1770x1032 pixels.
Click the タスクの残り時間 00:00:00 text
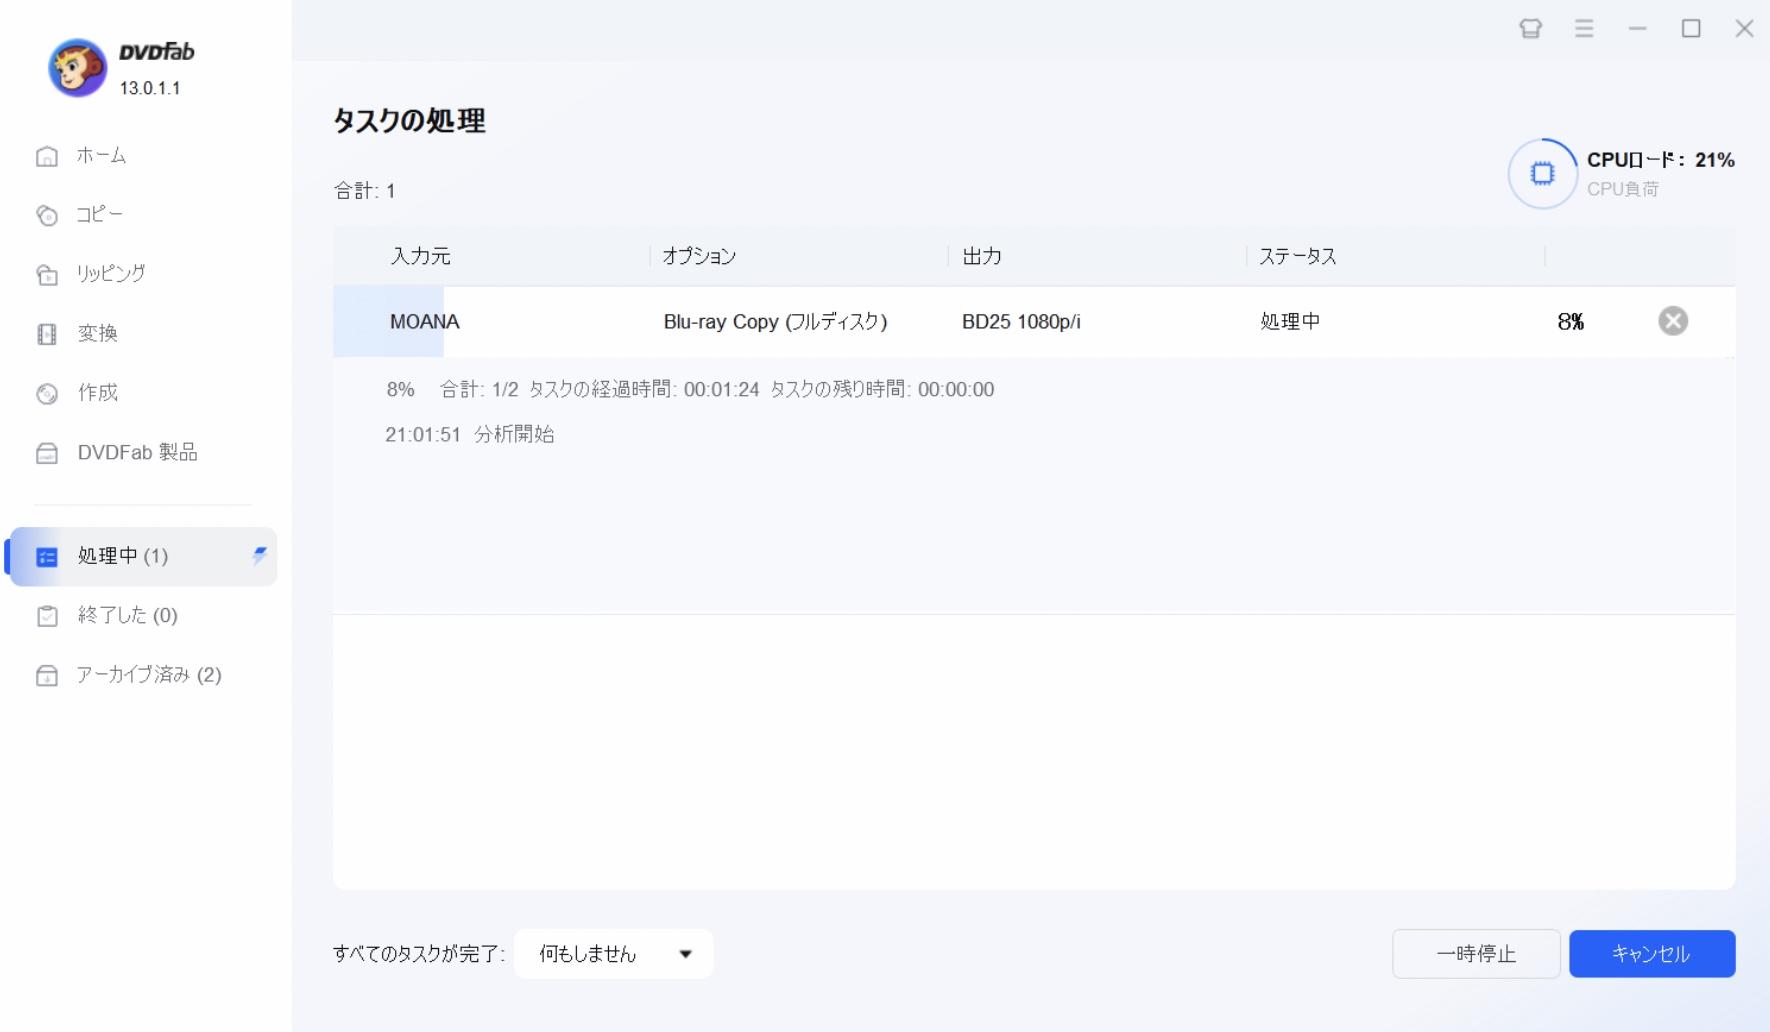click(882, 390)
